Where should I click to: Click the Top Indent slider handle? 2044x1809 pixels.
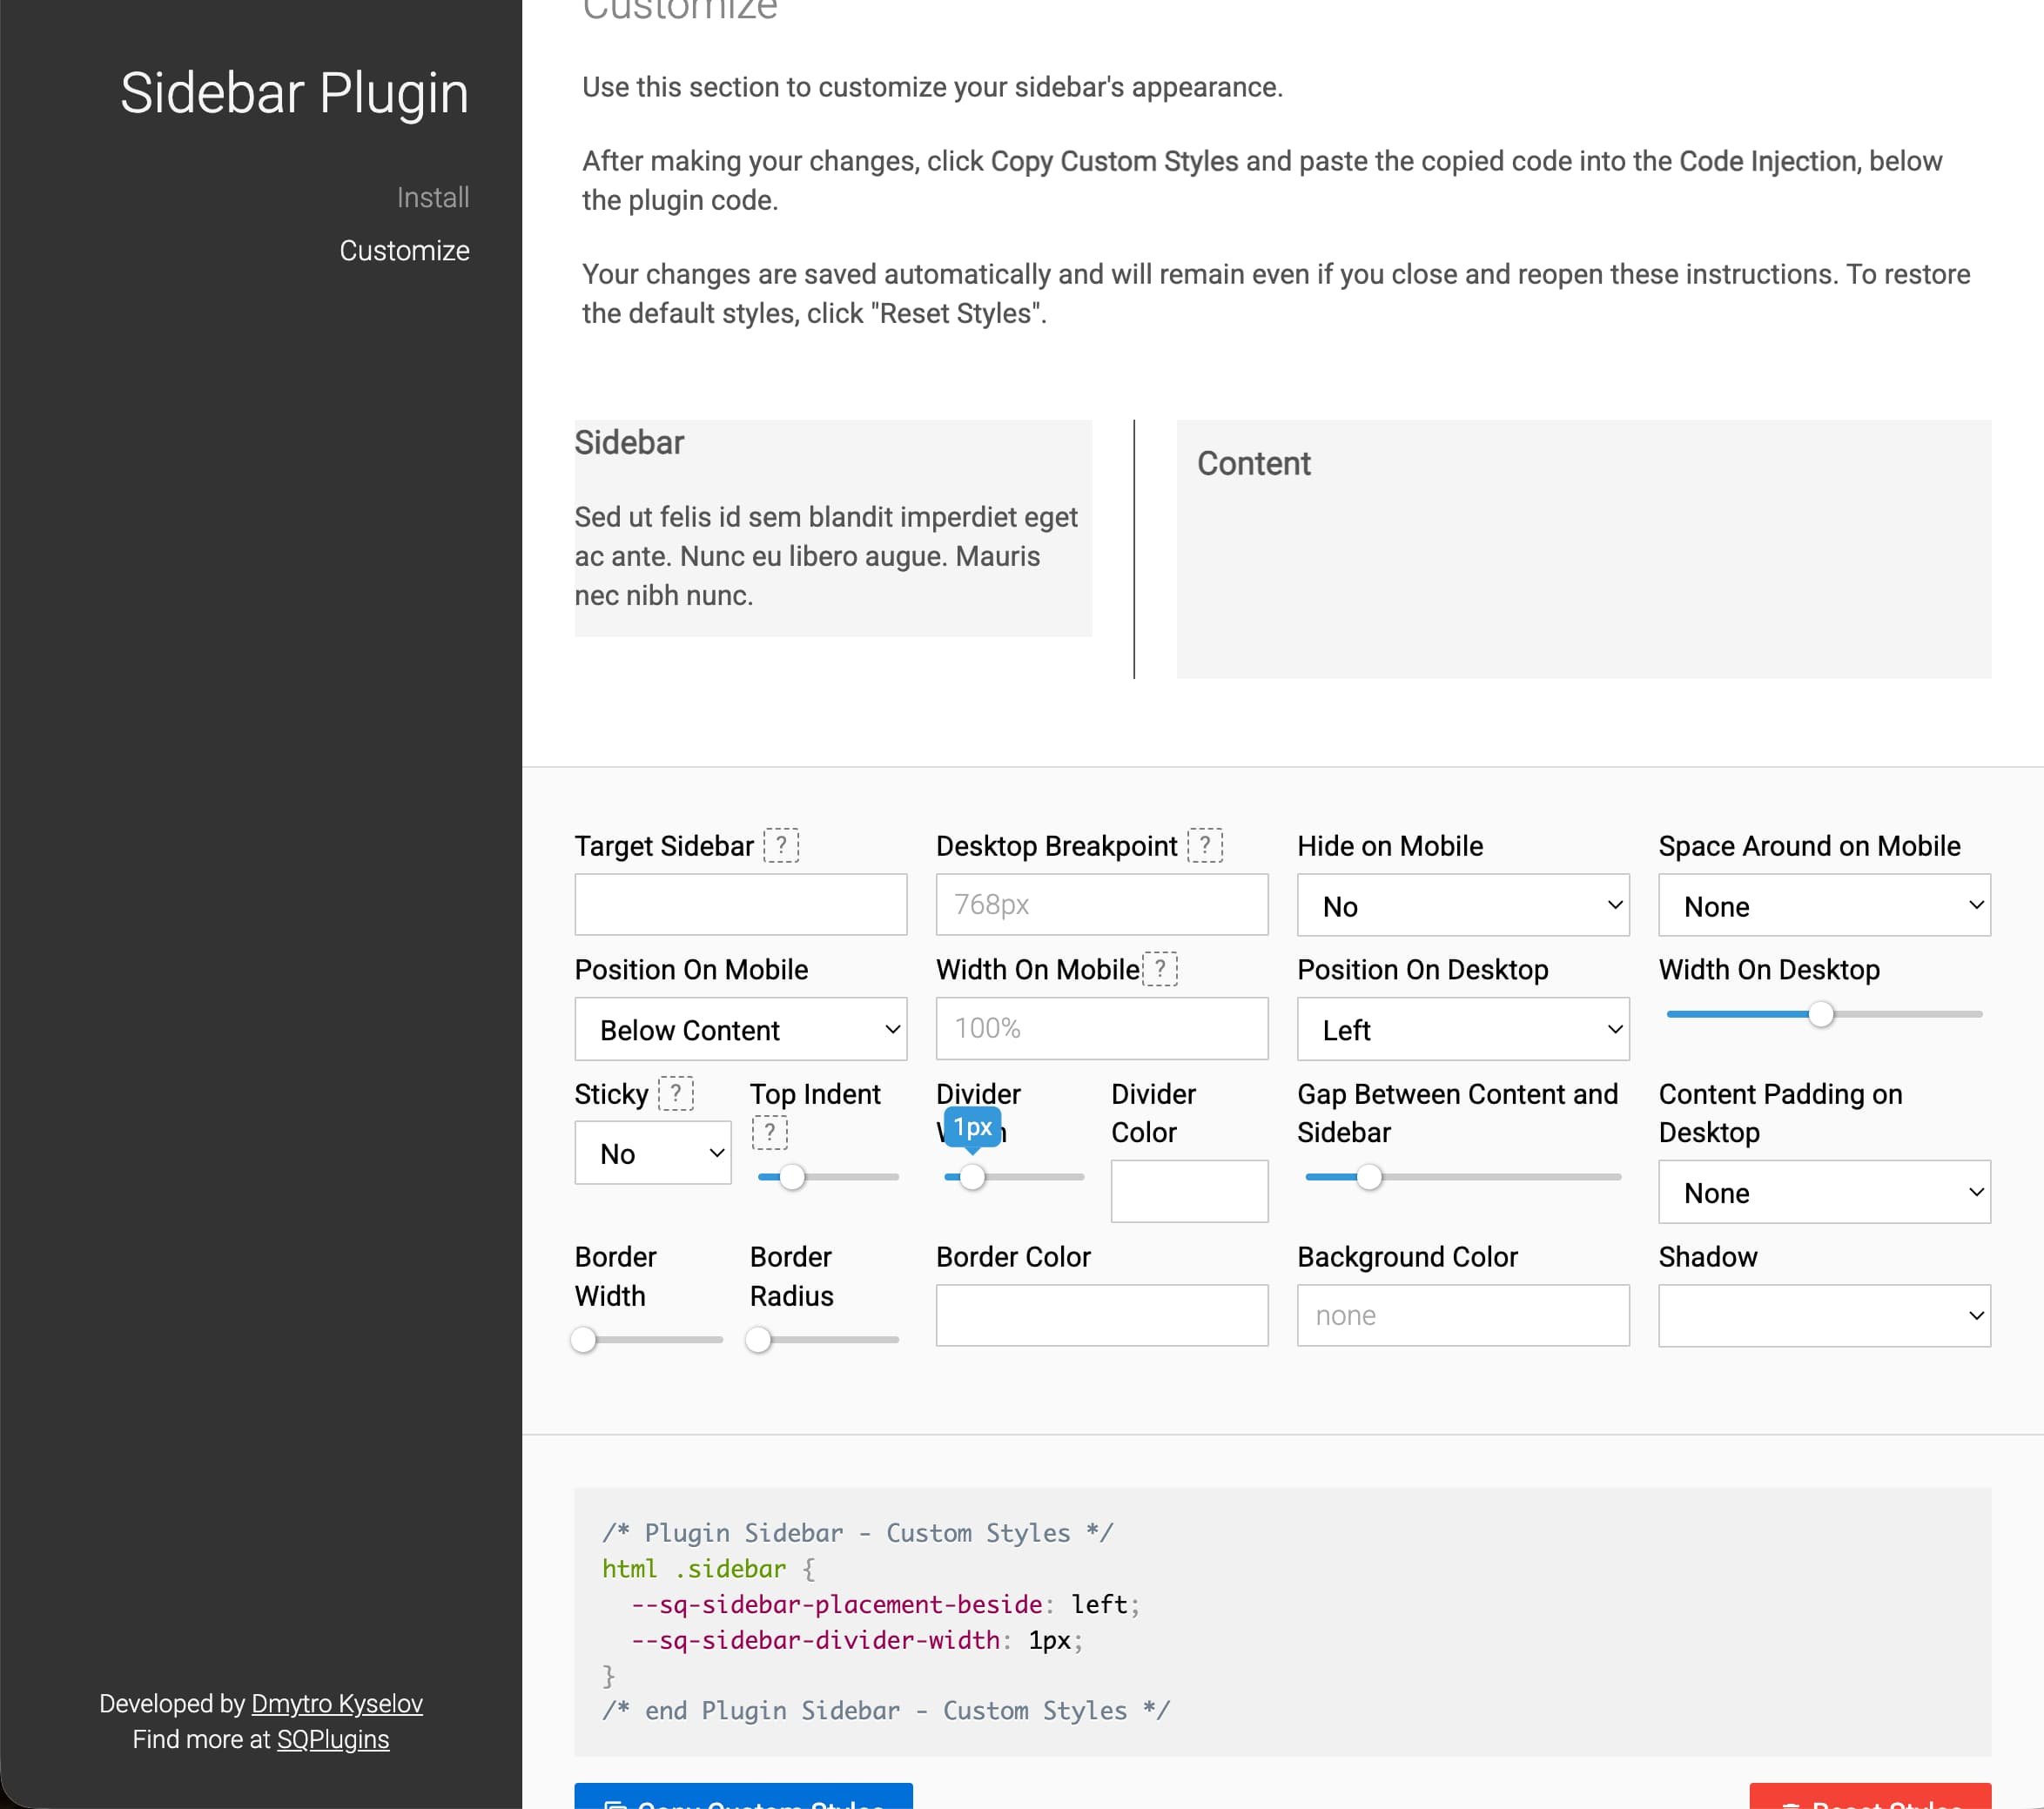click(x=792, y=1177)
